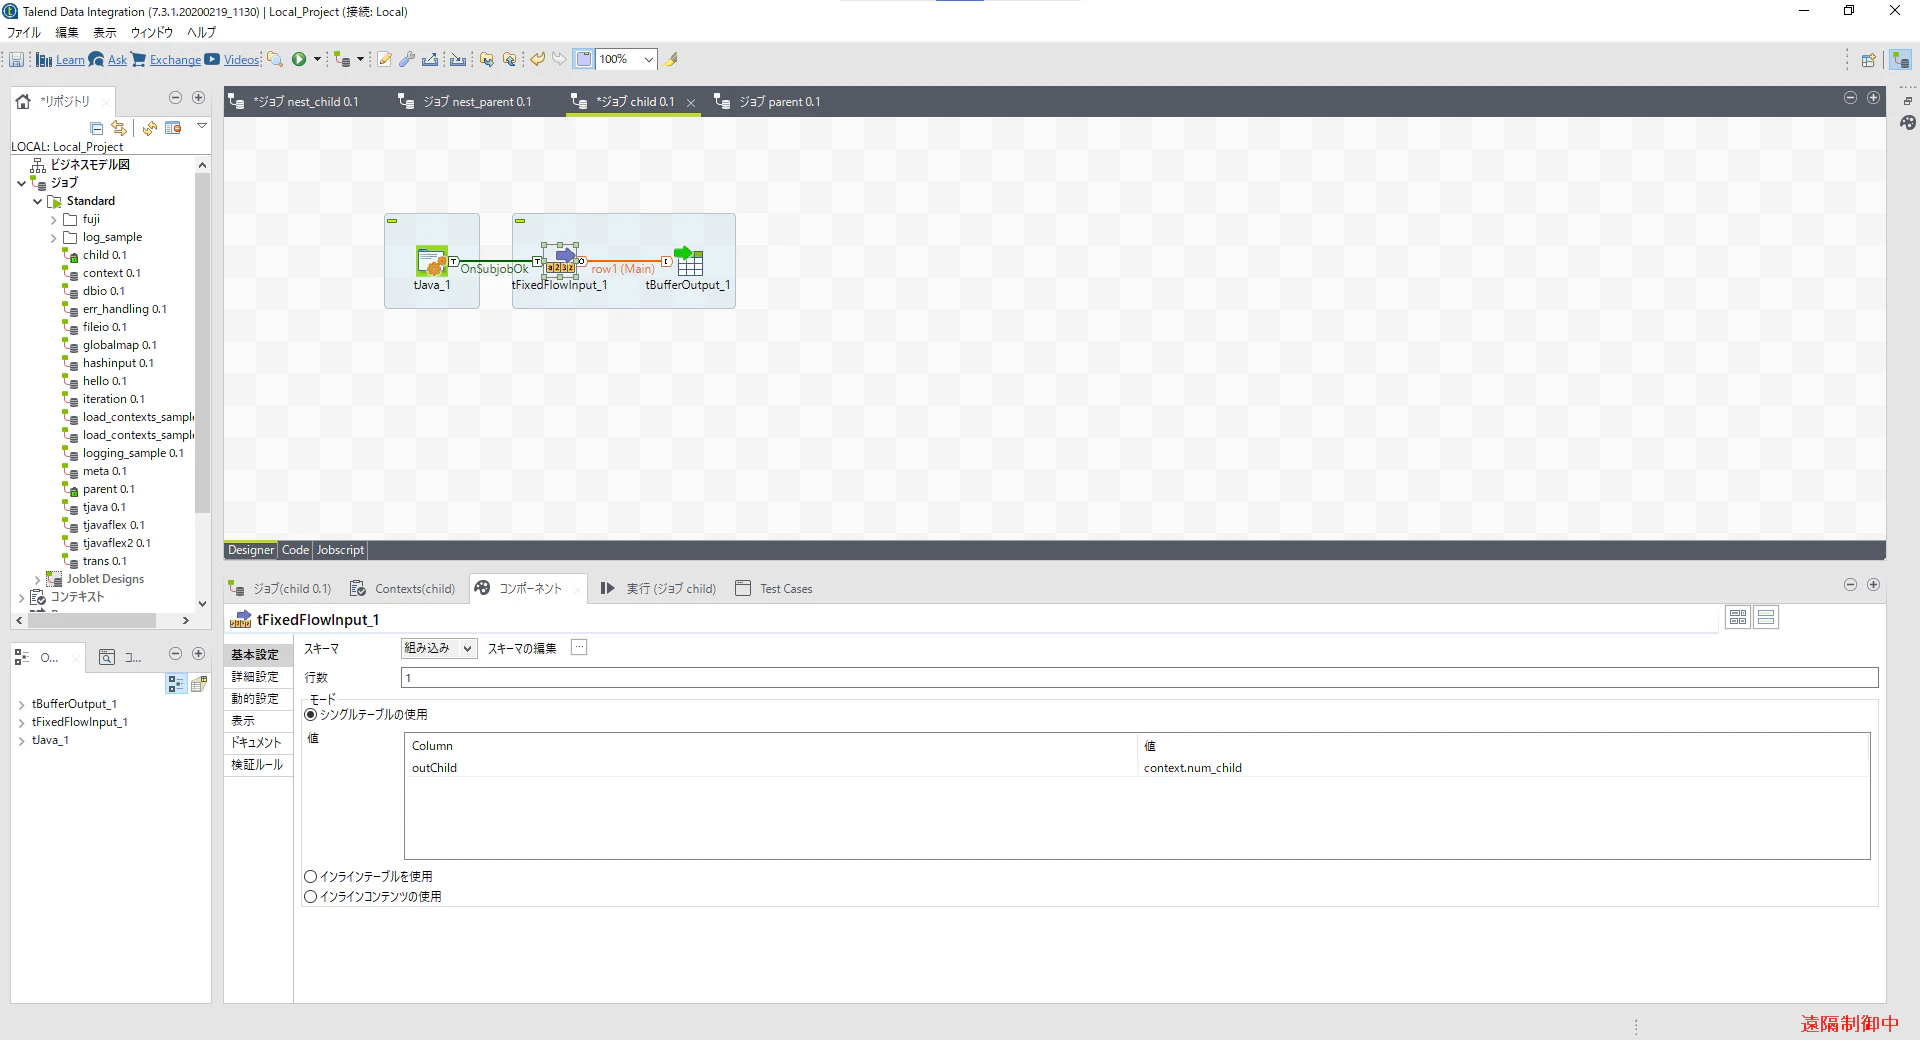This screenshot has width=1920, height=1040.
Task: Refresh the repository tree
Action: (150, 128)
